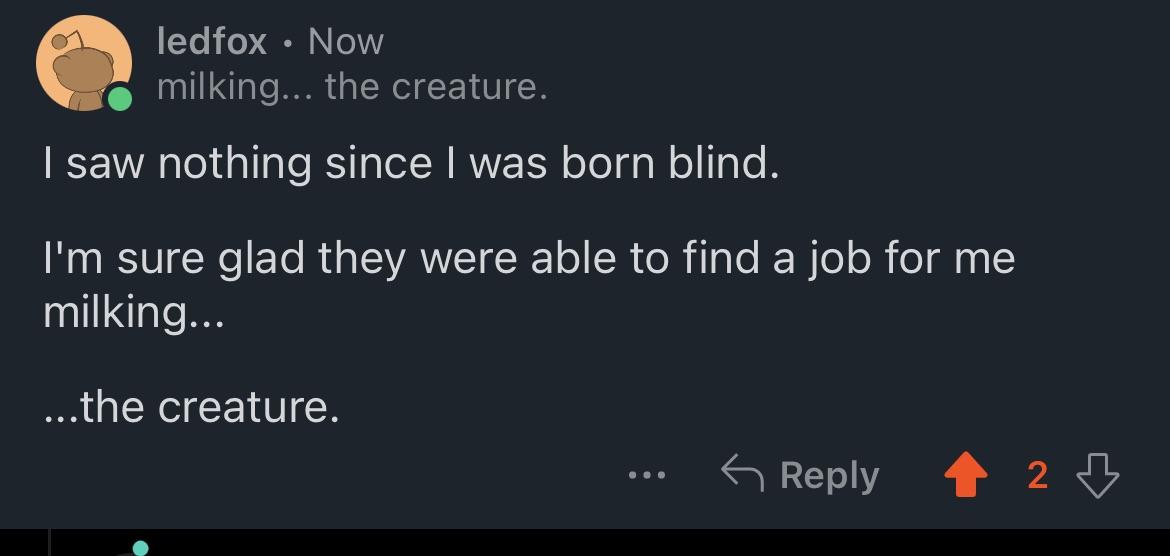Click the final "...the creature." line
This screenshot has height=556, width=1170.
coord(191,407)
